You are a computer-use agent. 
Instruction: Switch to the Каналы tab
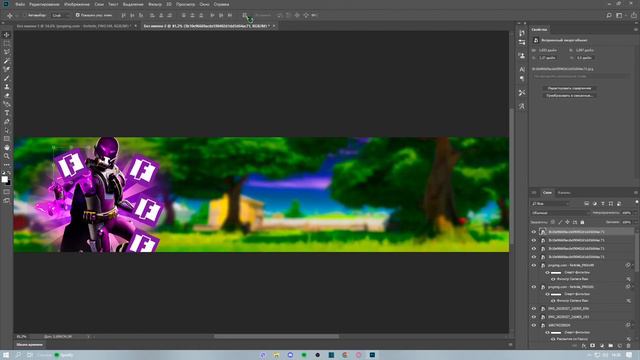(x=564, y=193)
